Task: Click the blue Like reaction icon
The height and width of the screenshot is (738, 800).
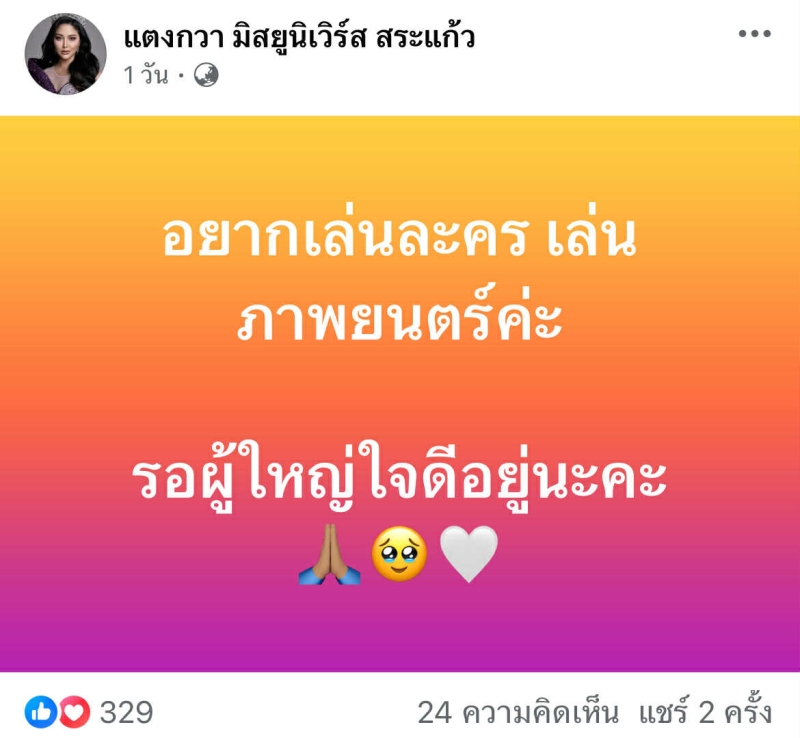Action: point(40,711)
